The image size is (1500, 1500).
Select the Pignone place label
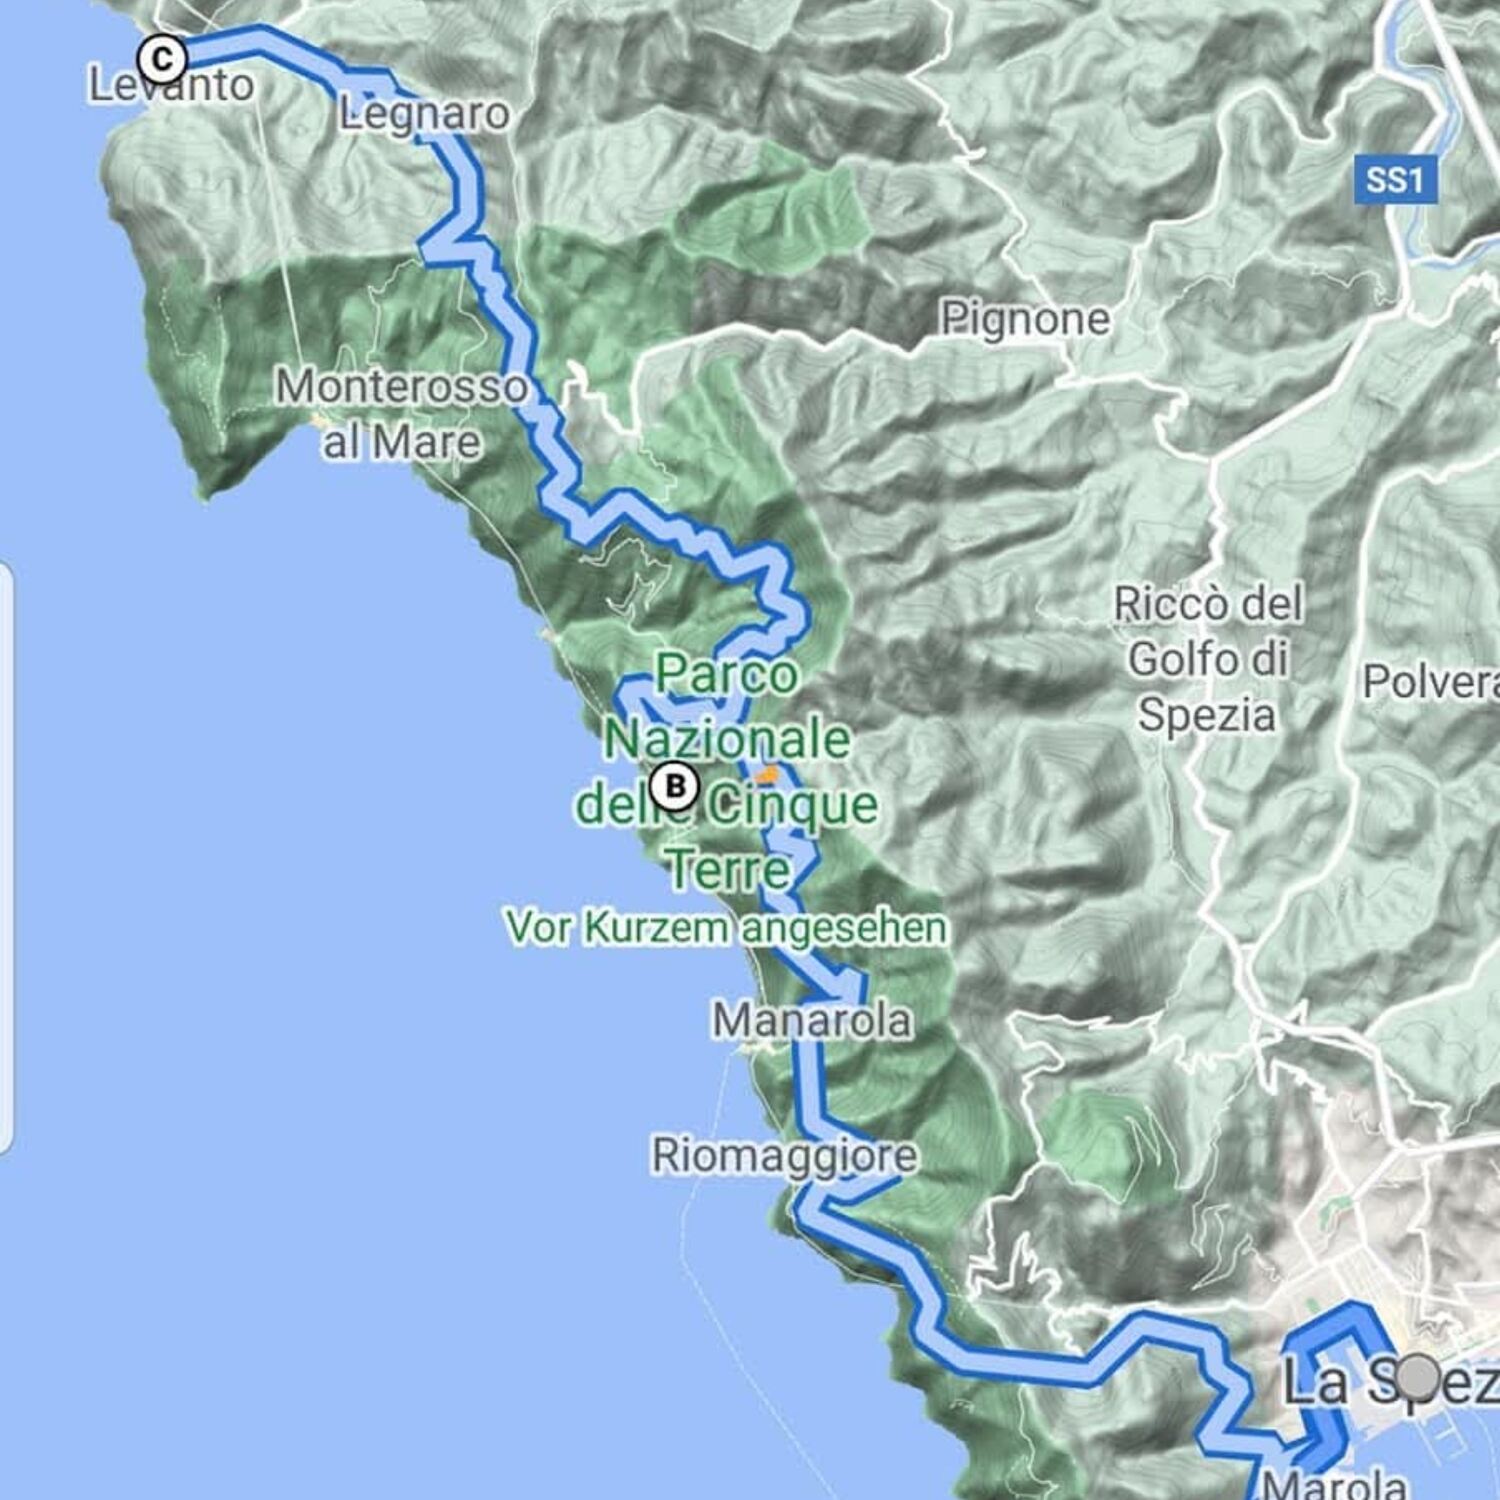click(x=1025, y=319)
